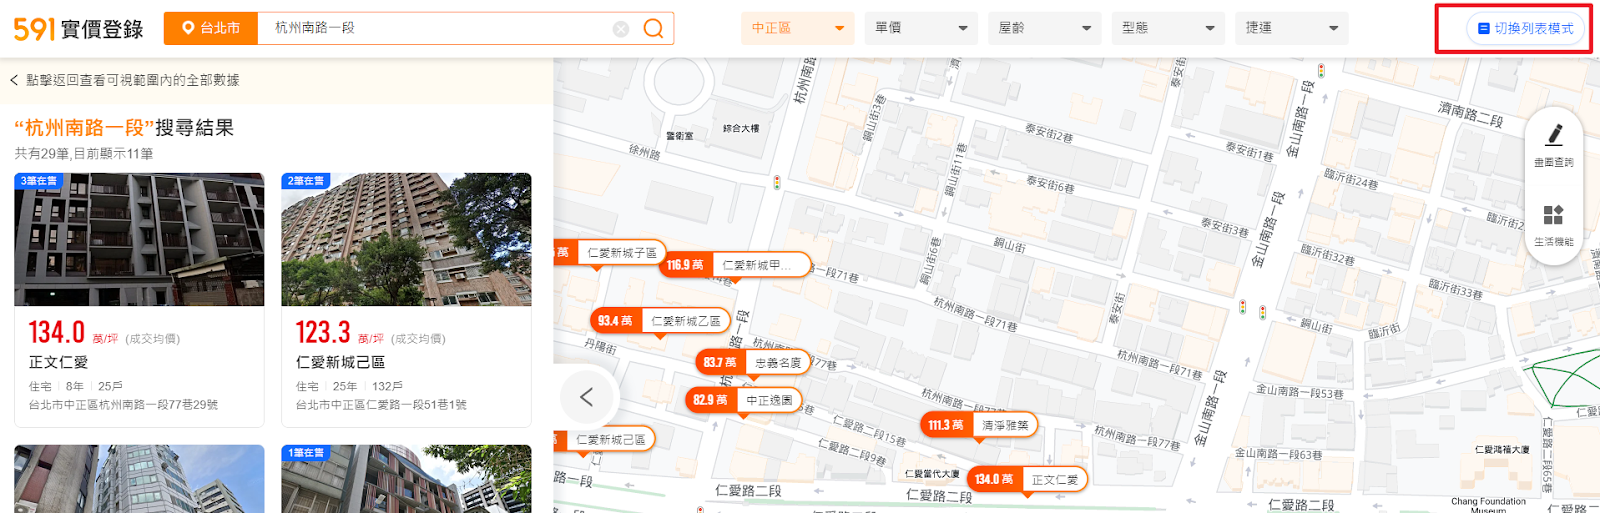Screen dimensions: 1600x513
Task: Open the 屋齡 filter dropdown
Action: tap(1045, 28)
